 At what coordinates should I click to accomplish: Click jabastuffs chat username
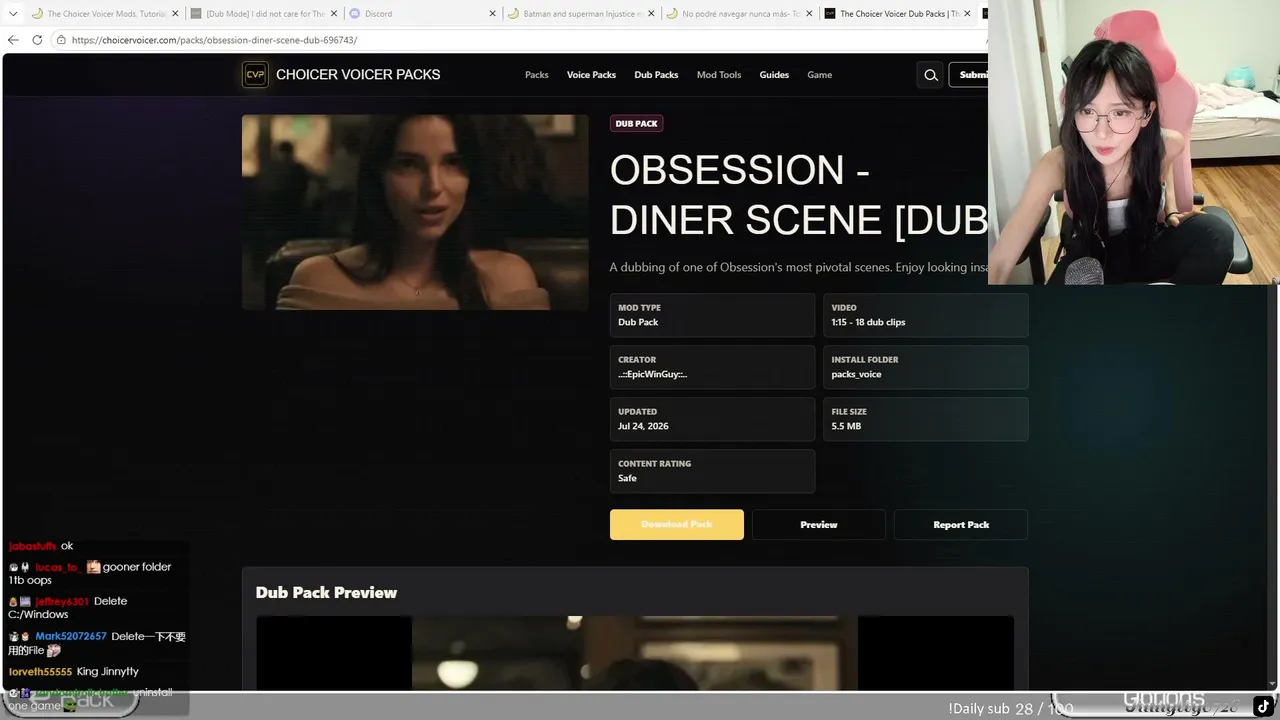tap(32, 546)
